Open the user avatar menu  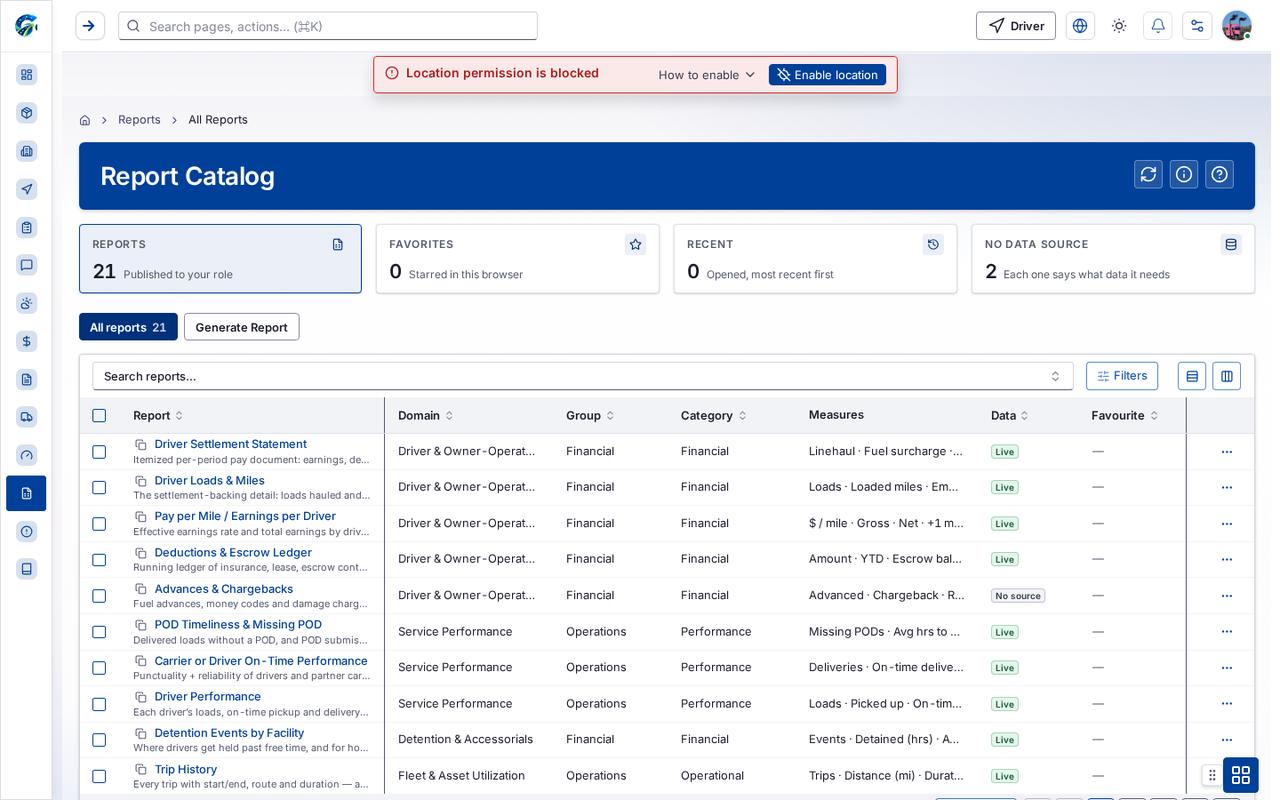click(x=1237, y=26)
